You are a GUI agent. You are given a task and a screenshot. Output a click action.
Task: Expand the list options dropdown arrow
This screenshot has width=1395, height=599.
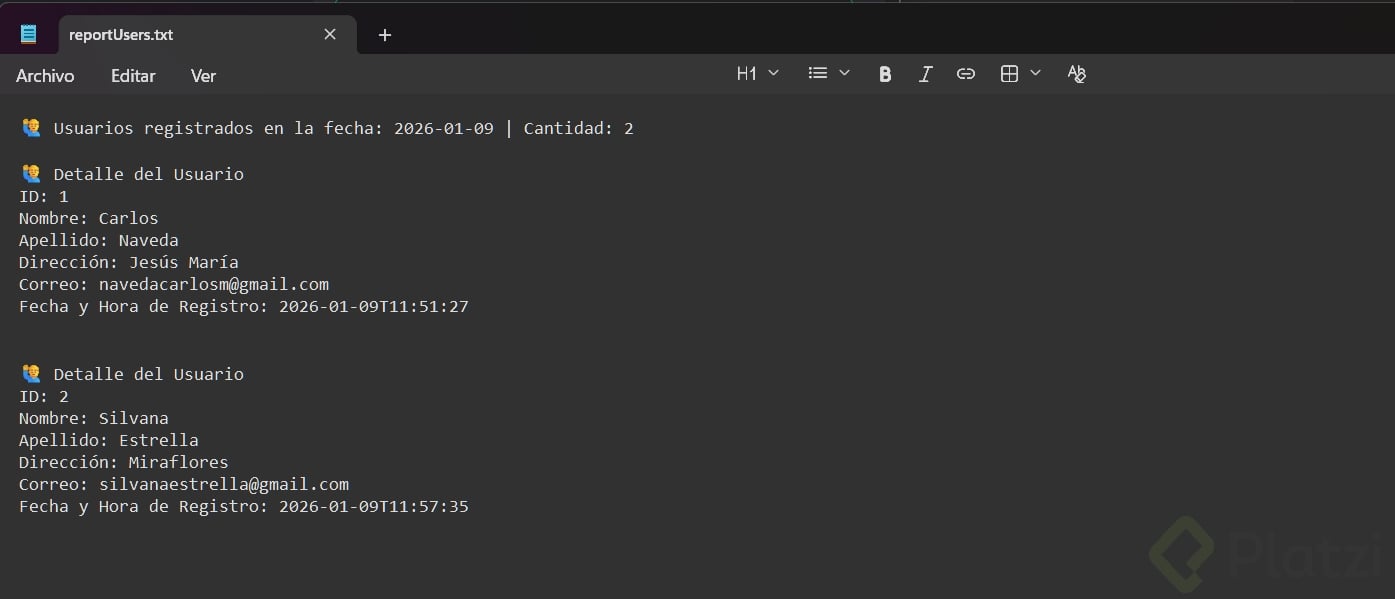[844, 74]
